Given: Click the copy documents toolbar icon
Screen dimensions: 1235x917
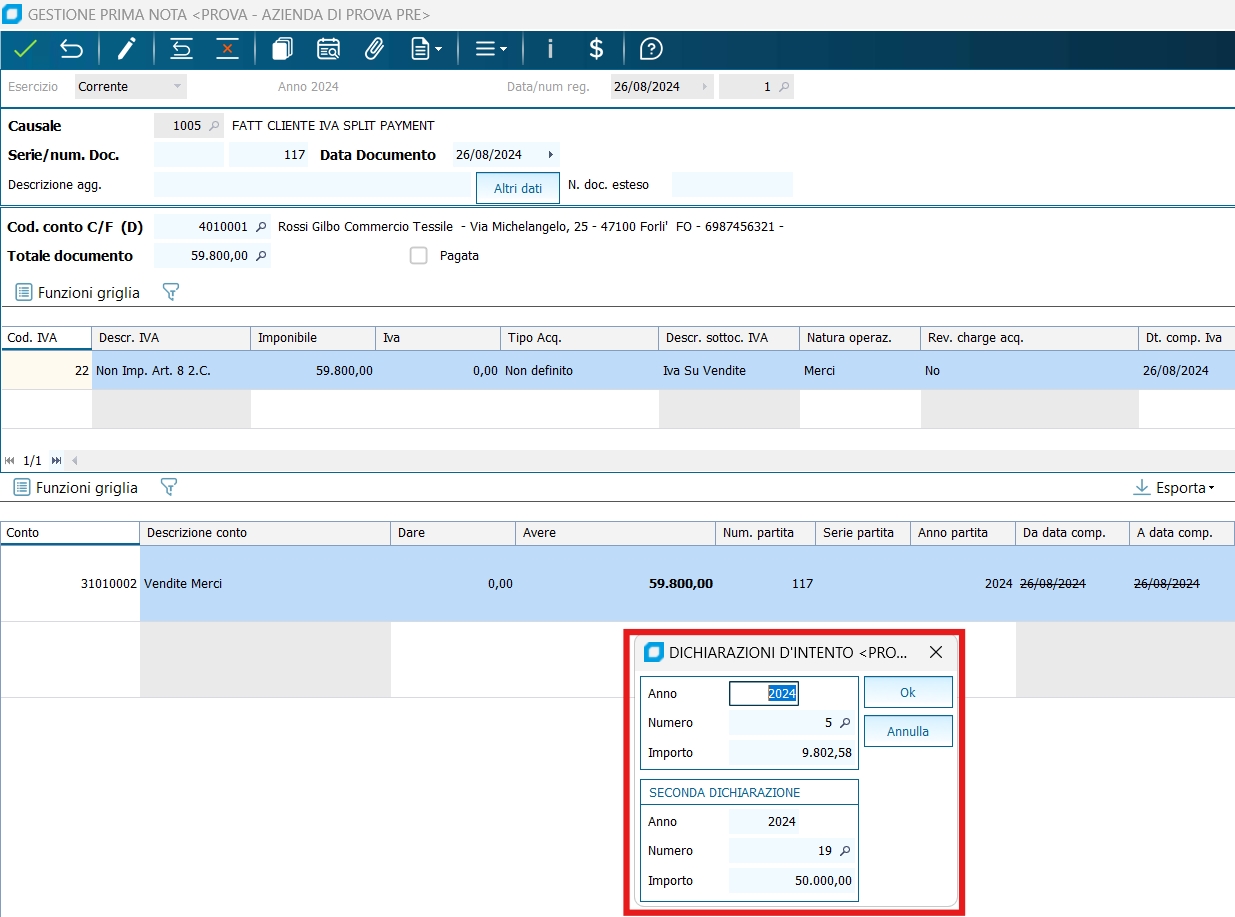Looking at the screenshot, I should [282, 49].
